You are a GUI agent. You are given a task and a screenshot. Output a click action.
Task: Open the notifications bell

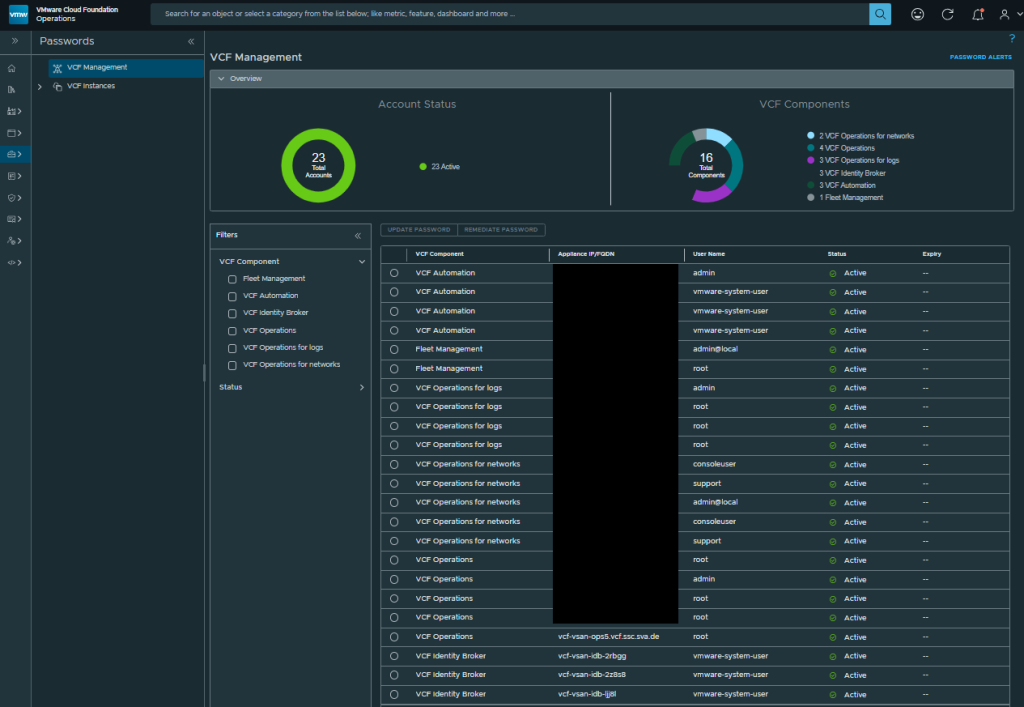coord(977,14)
